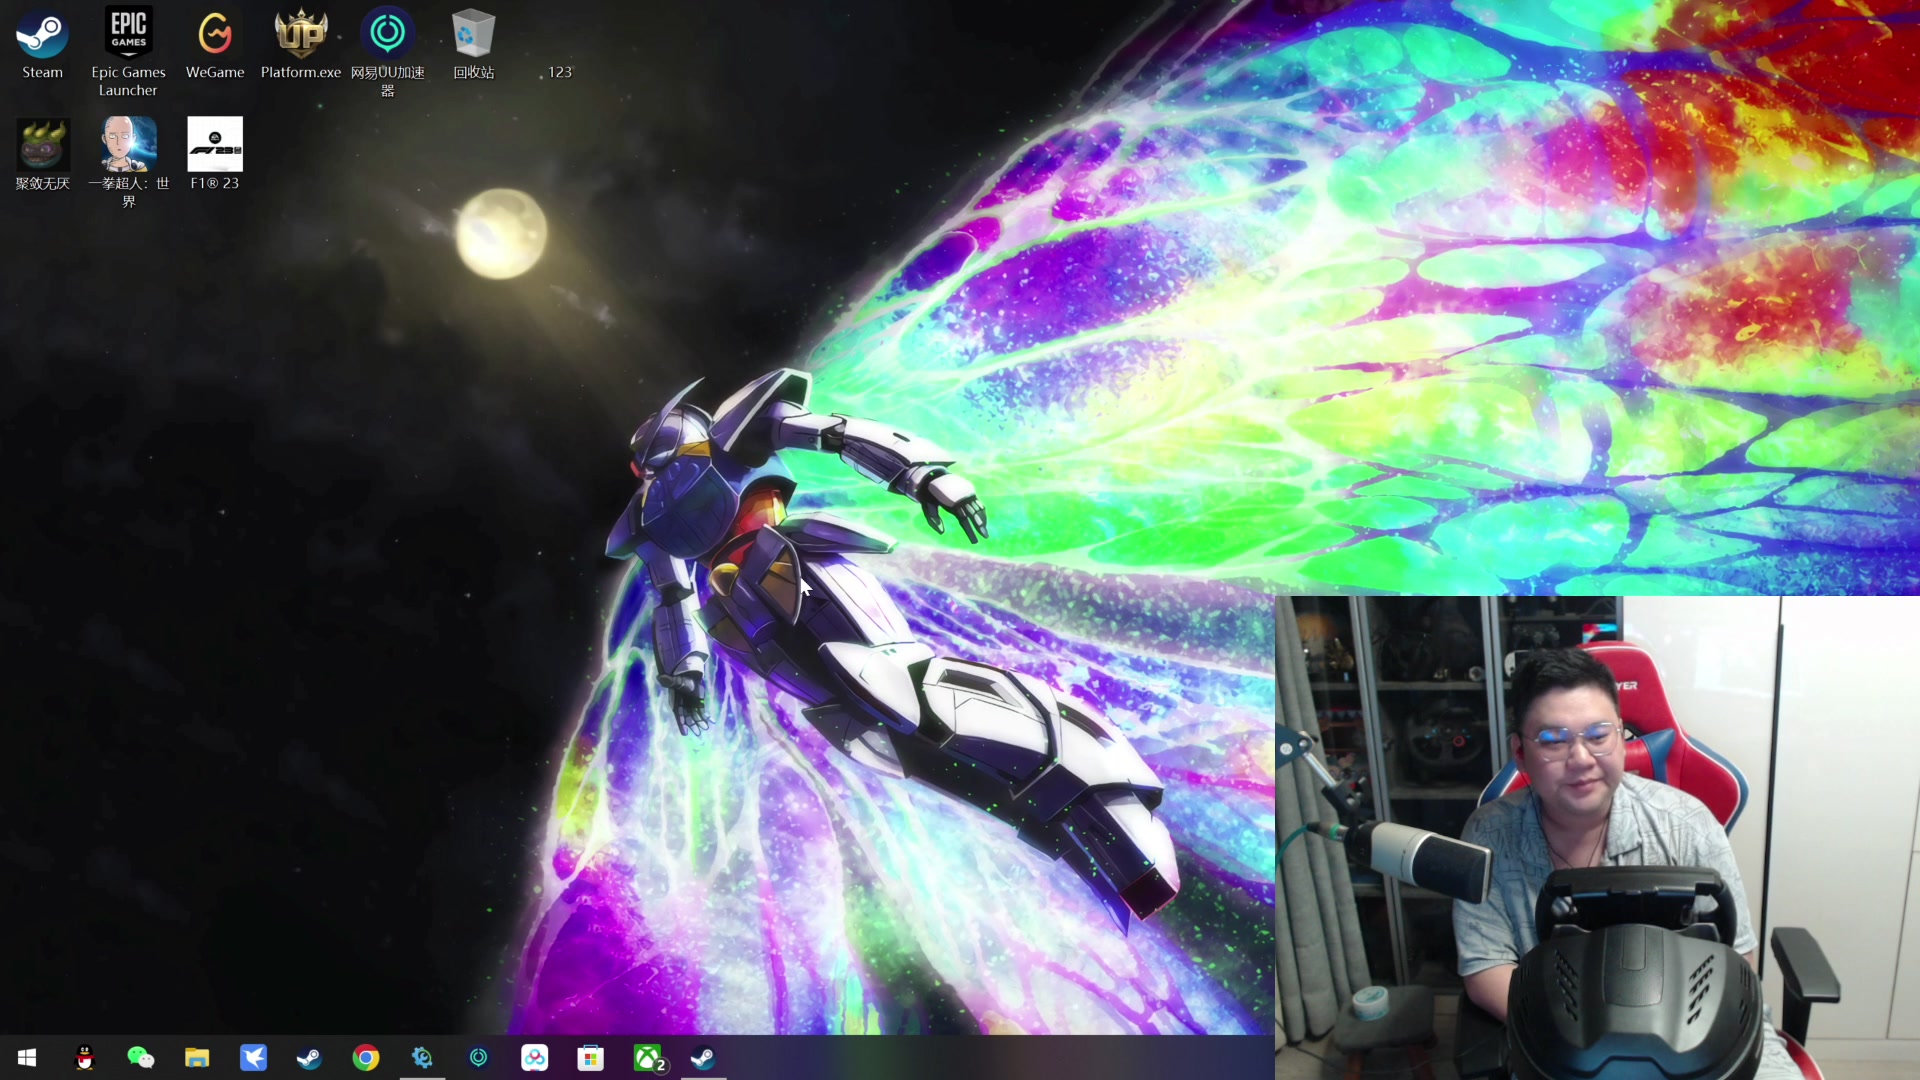This screenshot has height=1080, width=1920.
Task: Launch Google Chrome from the taskbar
Action: 366,1058
